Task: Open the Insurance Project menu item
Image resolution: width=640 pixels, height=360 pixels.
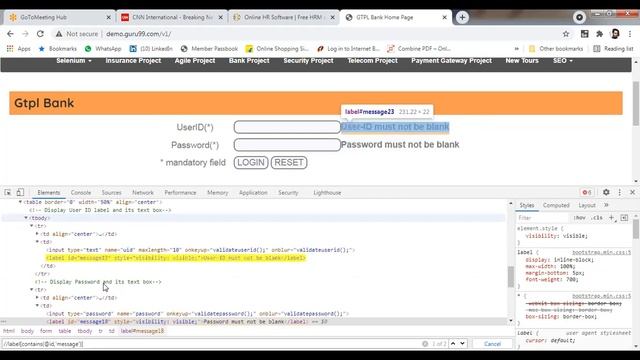Action: (x=133, y=61)
